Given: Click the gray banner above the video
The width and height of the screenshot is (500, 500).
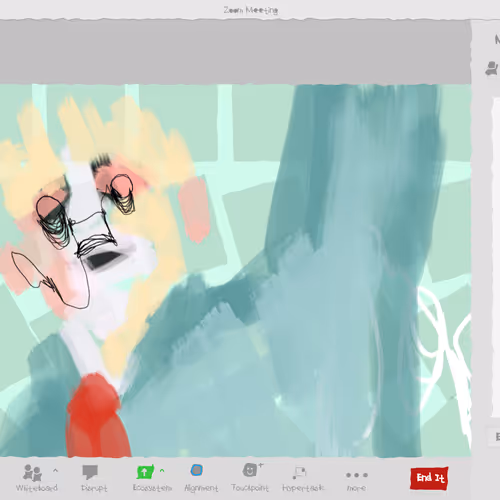Looking at the screenshot, I should click(x=235, y=52).
